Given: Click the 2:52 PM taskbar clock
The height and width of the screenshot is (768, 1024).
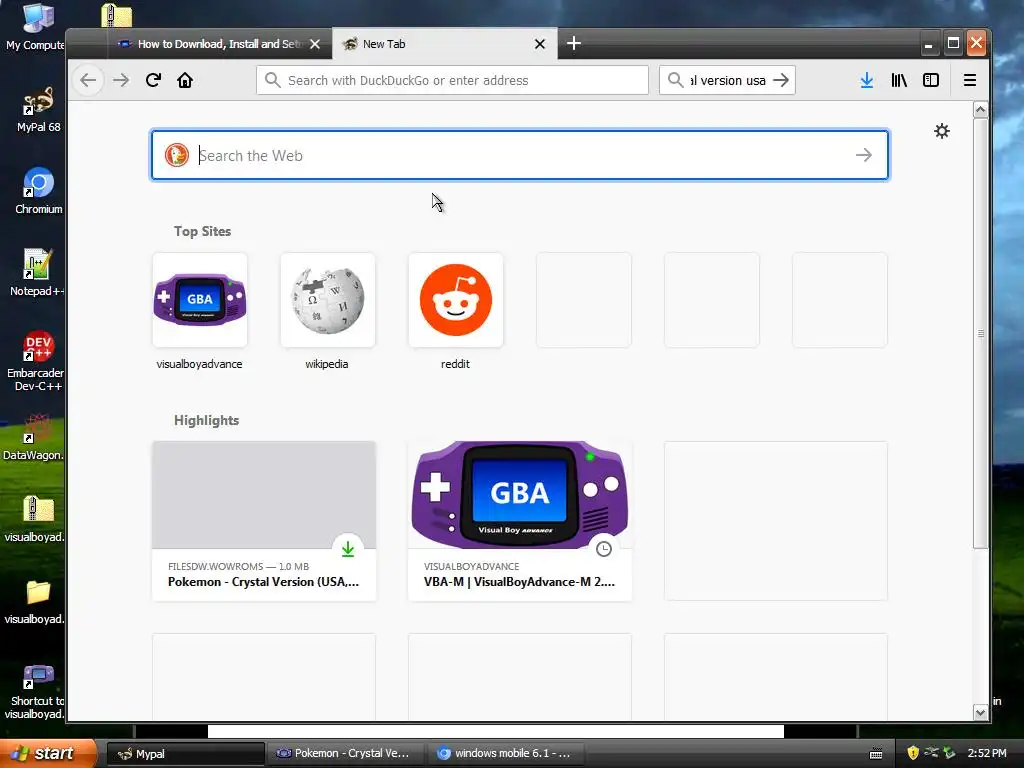Looking at the screenshot, I should [x=987, y=753].
